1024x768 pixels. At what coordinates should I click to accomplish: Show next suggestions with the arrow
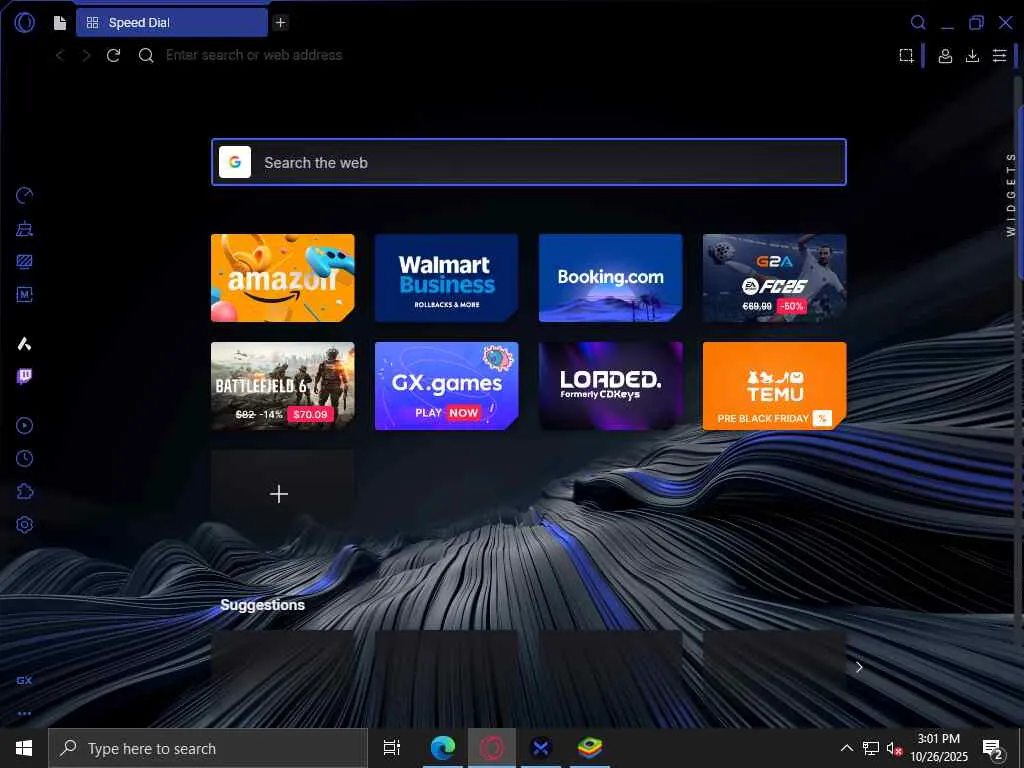[859, 667]
